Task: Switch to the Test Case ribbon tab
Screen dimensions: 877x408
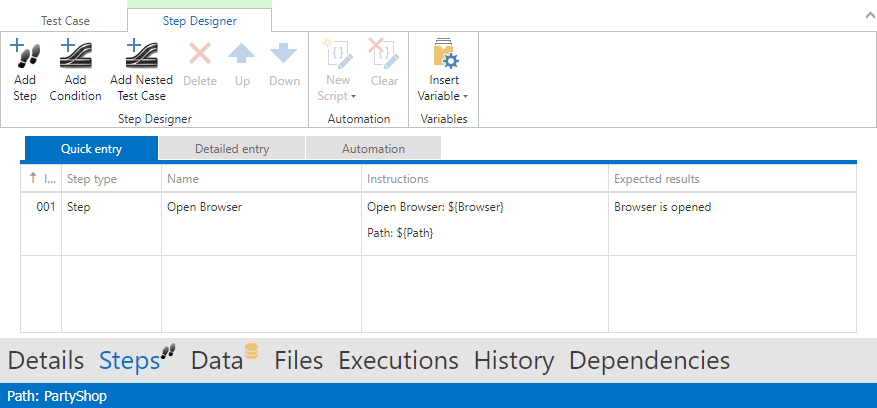Action: point(64,20)
